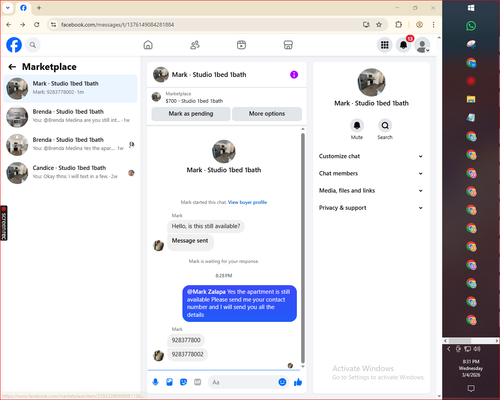The image size is (500, 400).
Task: Click the chat message scrollbar
Action: (x=303, y=248)
